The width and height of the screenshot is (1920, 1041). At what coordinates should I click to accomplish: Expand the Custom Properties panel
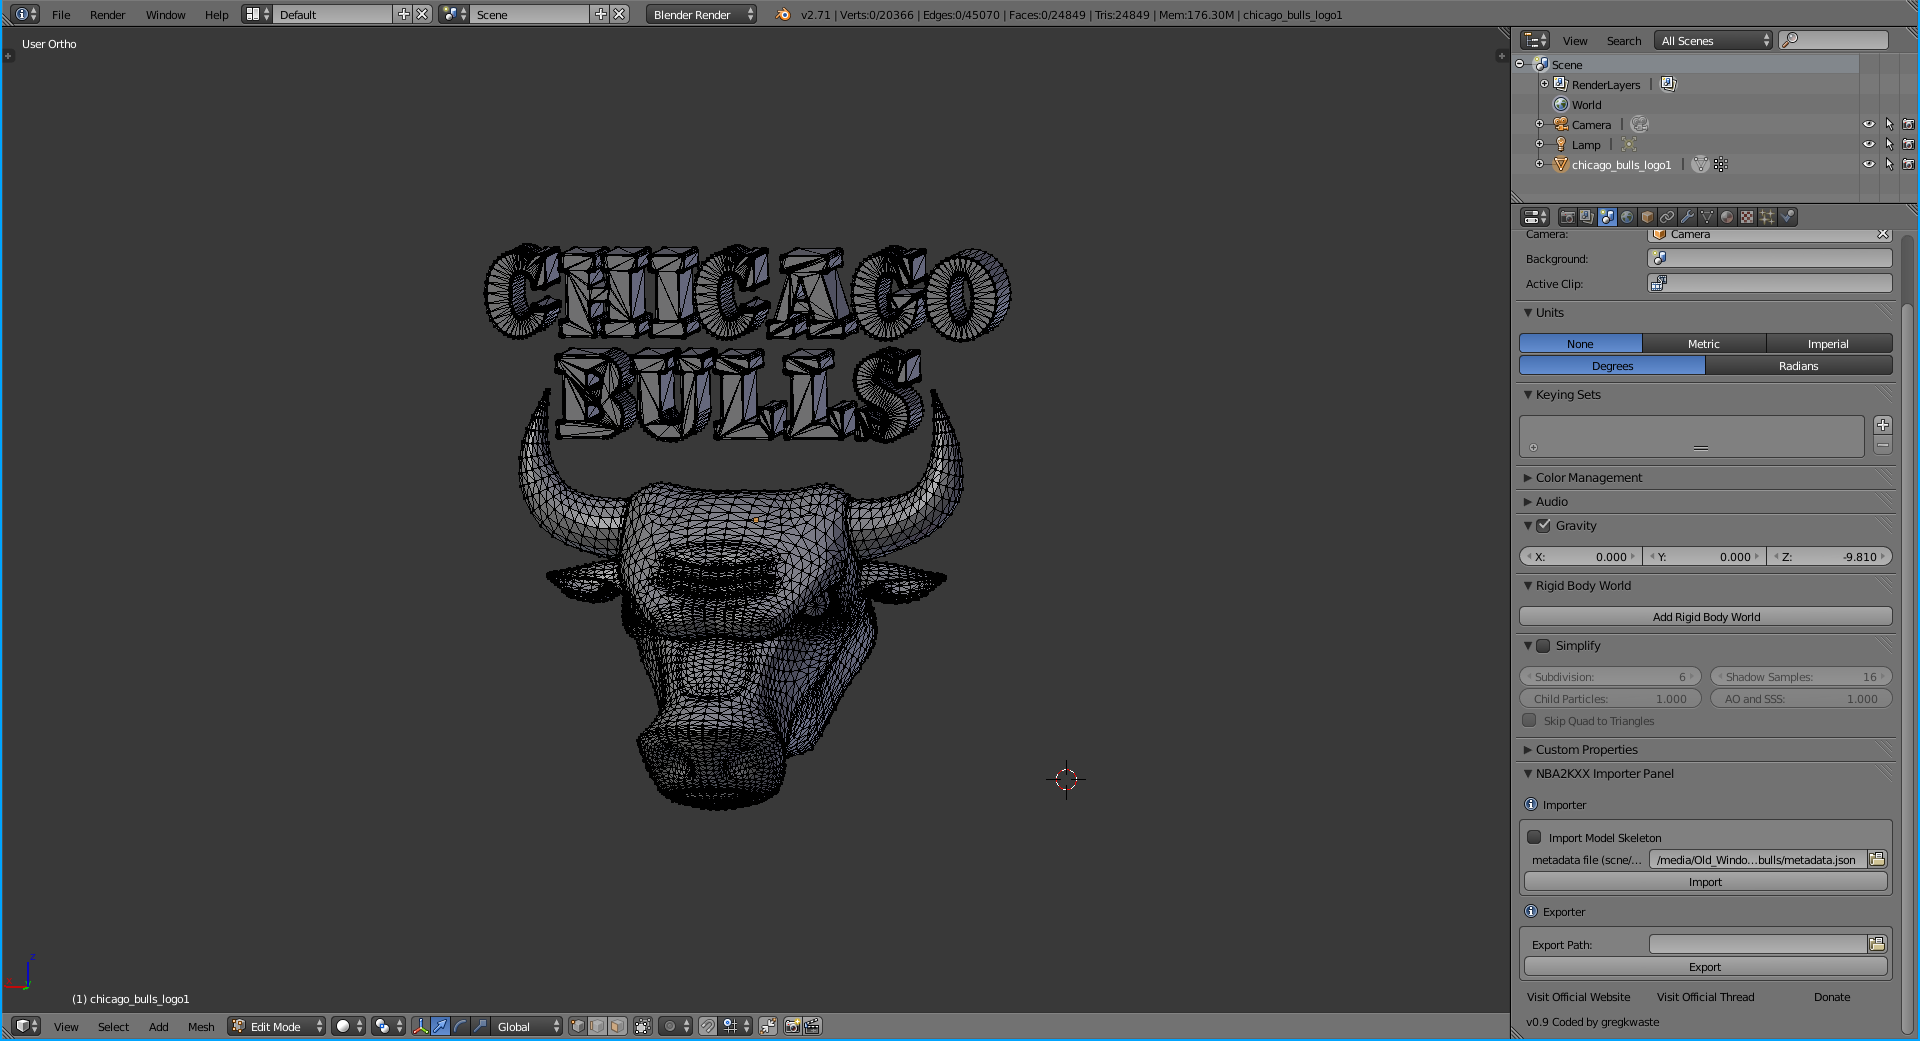tap(1586, 749)
